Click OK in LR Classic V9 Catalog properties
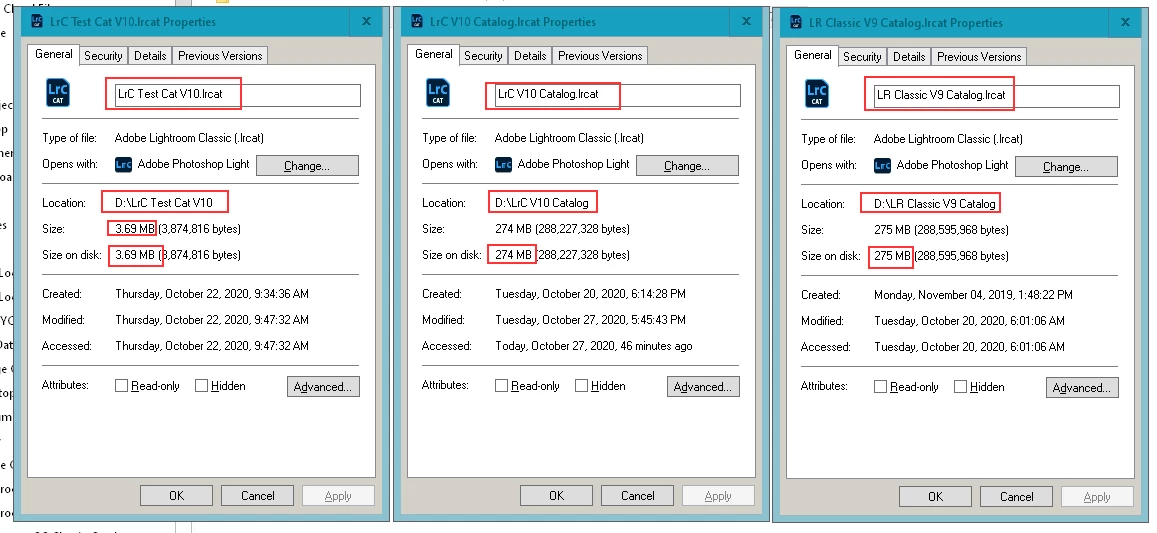Image resolution: width=1157 pixels, height=533 pixels. pyautogui.click(x=935, y=496)
